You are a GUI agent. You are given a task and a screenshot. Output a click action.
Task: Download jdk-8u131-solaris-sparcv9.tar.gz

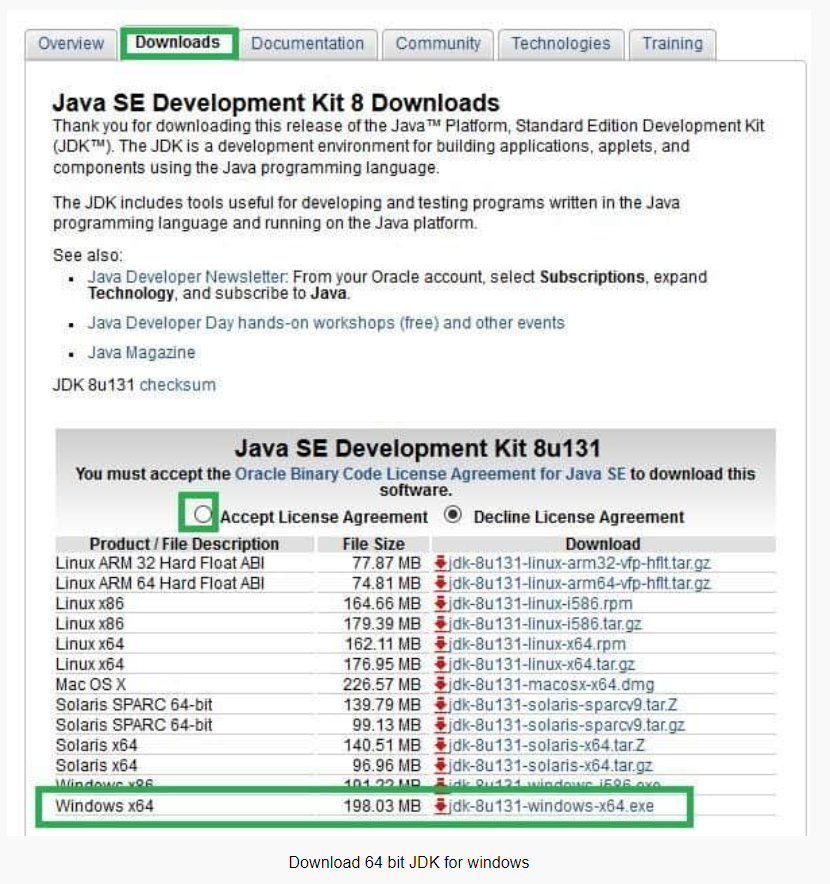point(566,726)
